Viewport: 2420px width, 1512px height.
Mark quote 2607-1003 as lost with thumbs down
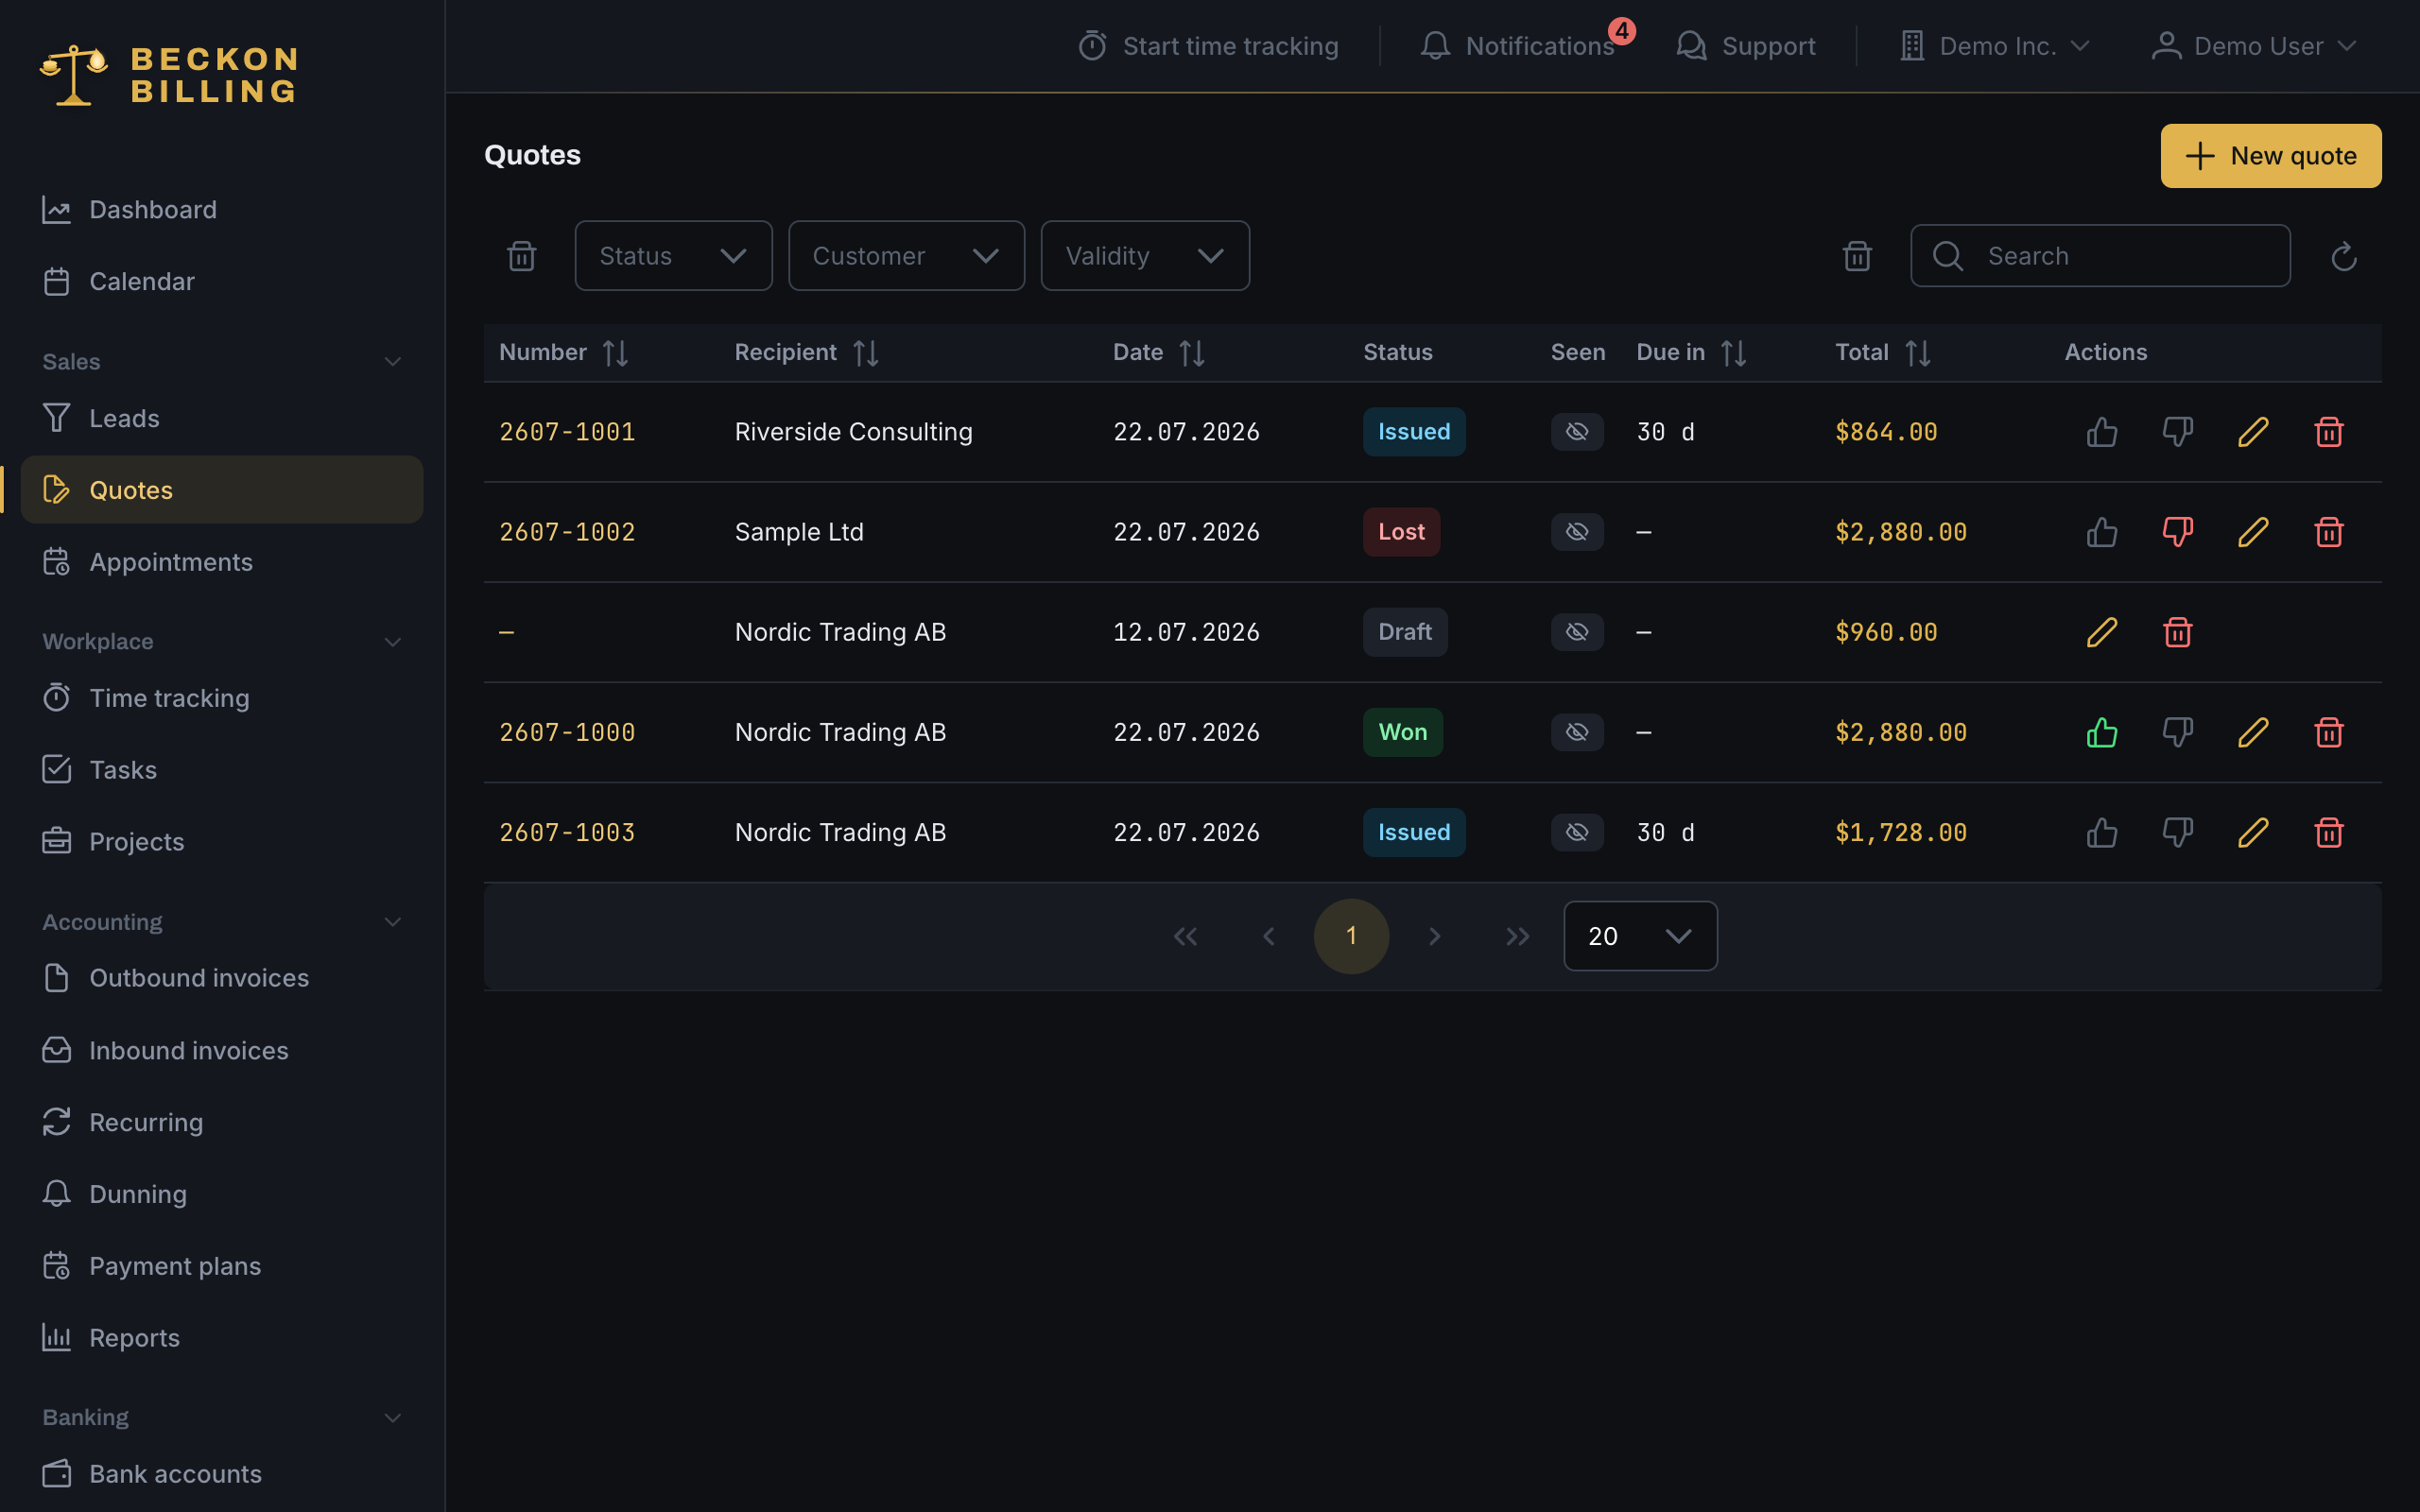coord(2177,832)
